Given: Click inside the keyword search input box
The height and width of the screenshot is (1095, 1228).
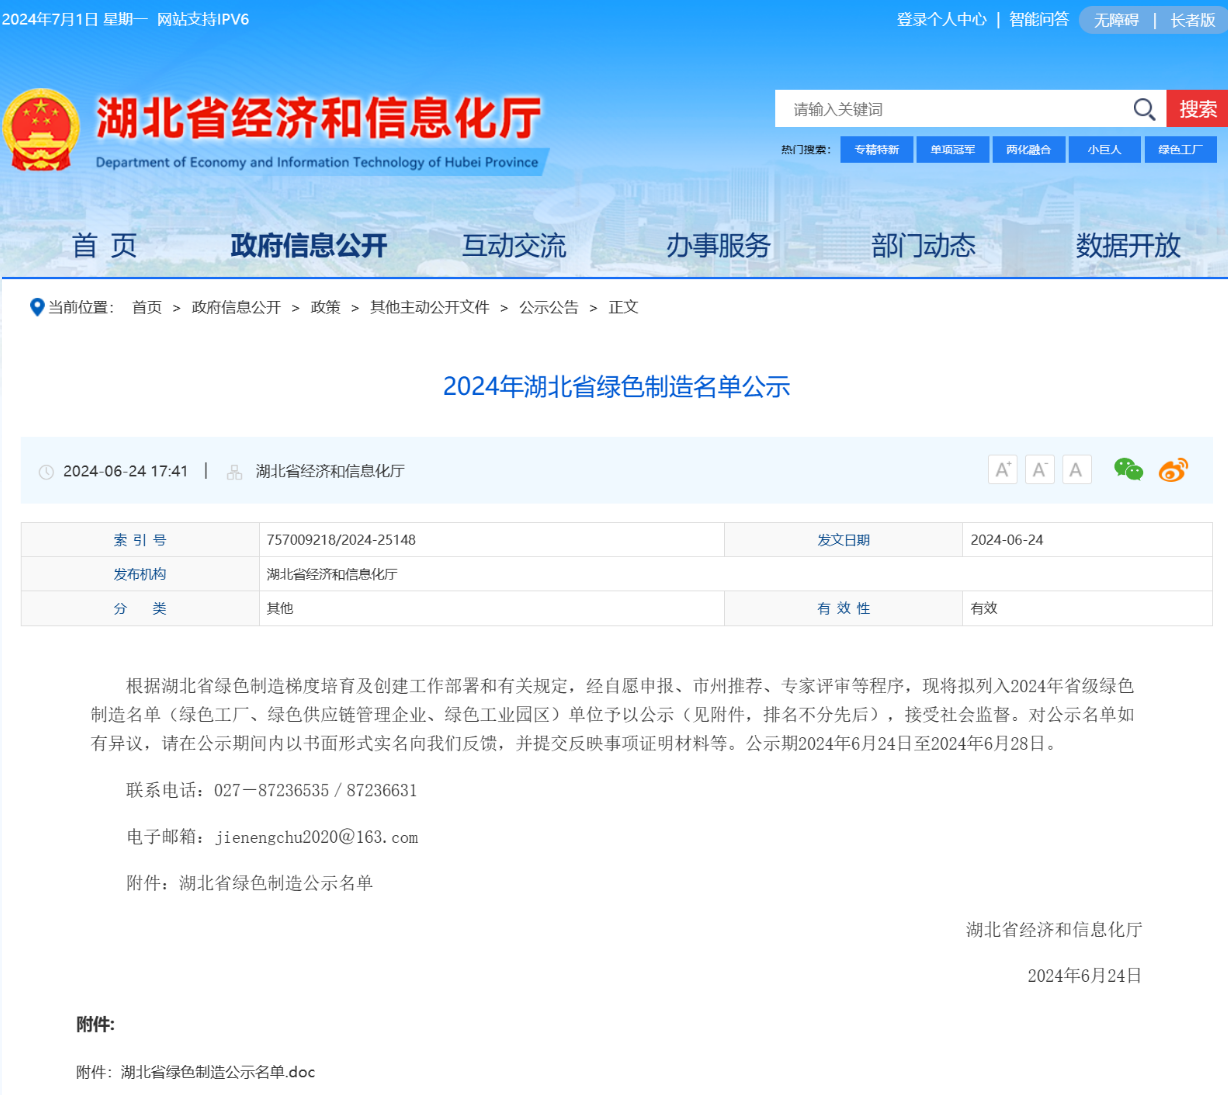Looking at the screenshot, I should pyautogui.click(x=950, y=109).
